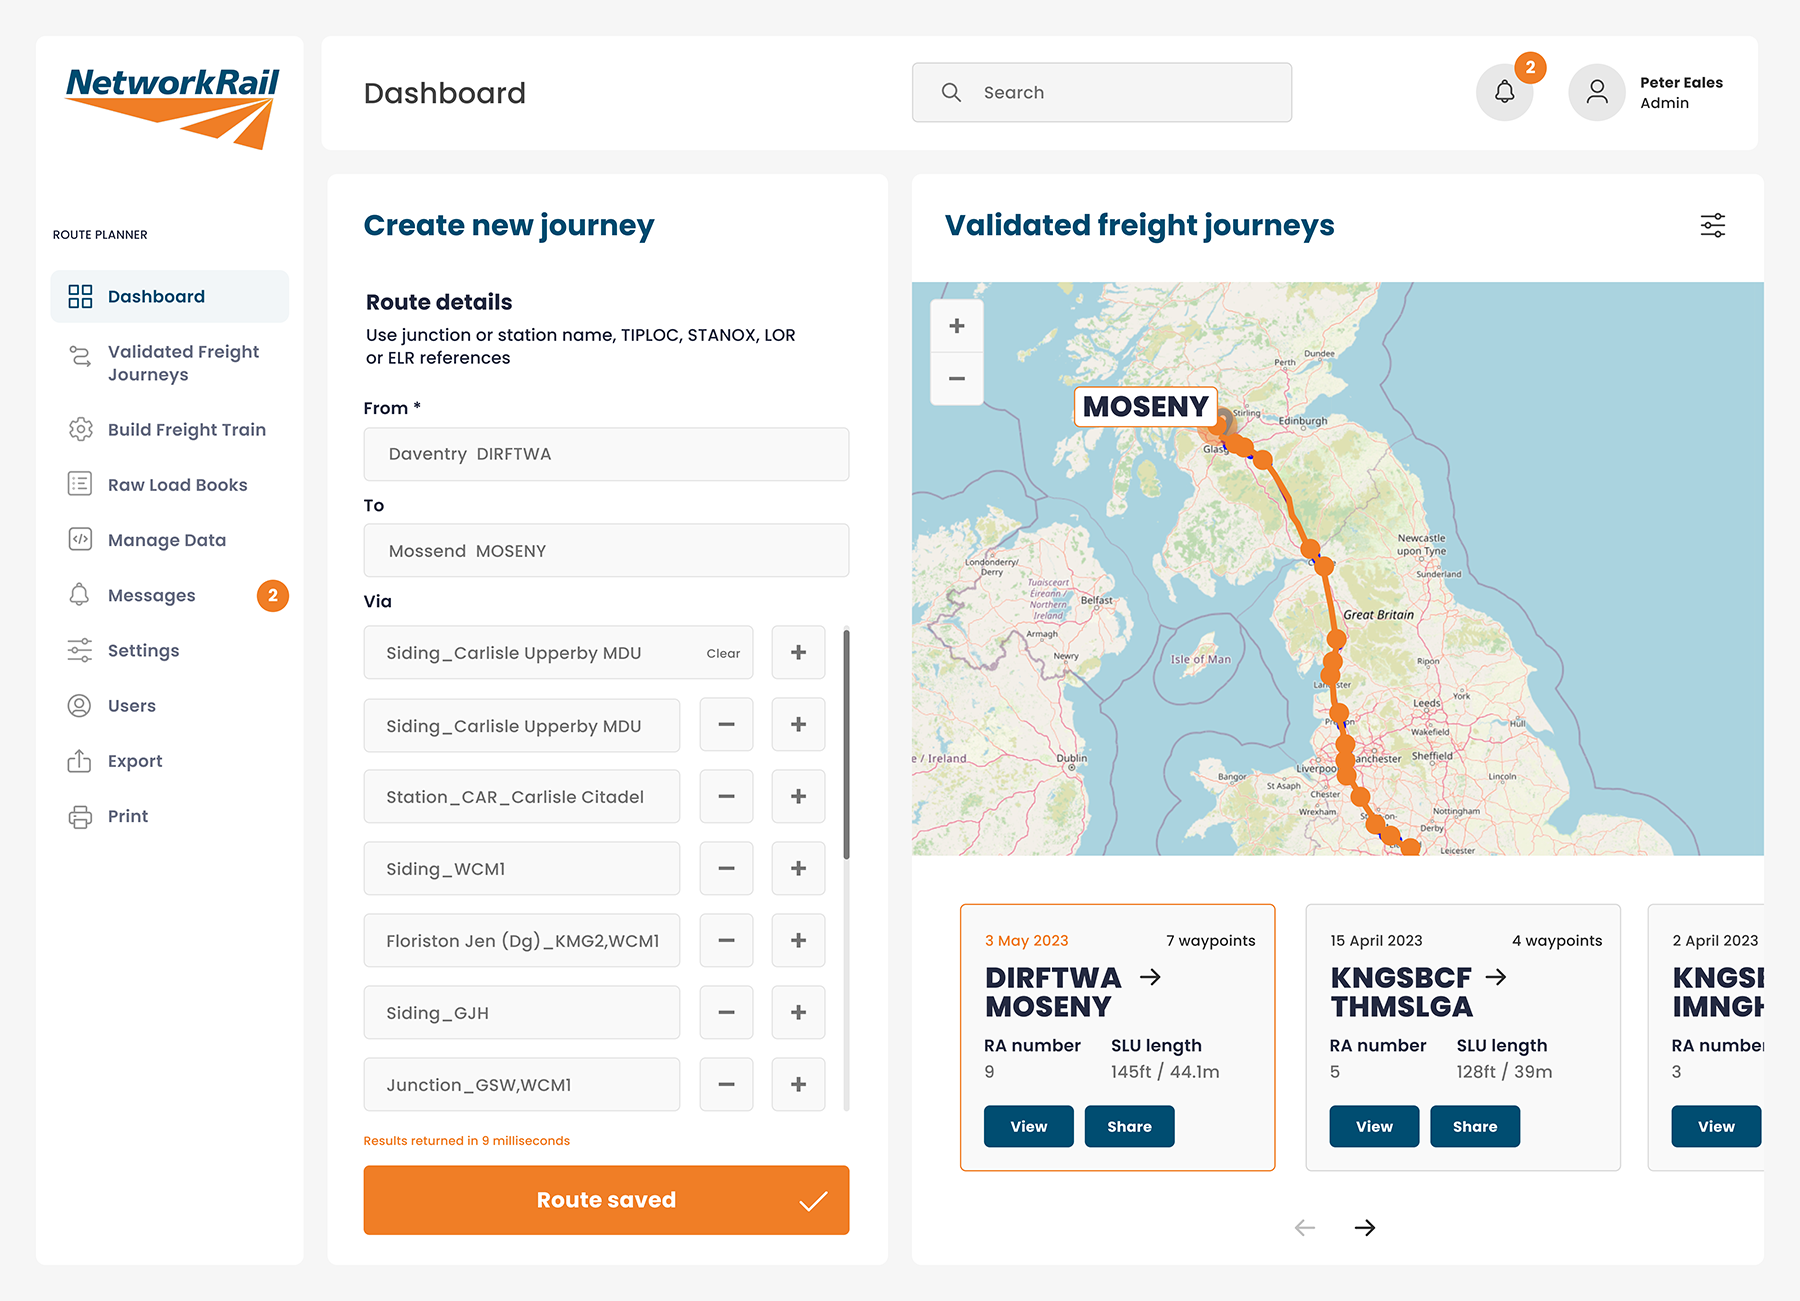View the DIRFTWA to MOSENY journey
The image size is (1800, 1301).
(x=1028, y=1126)
